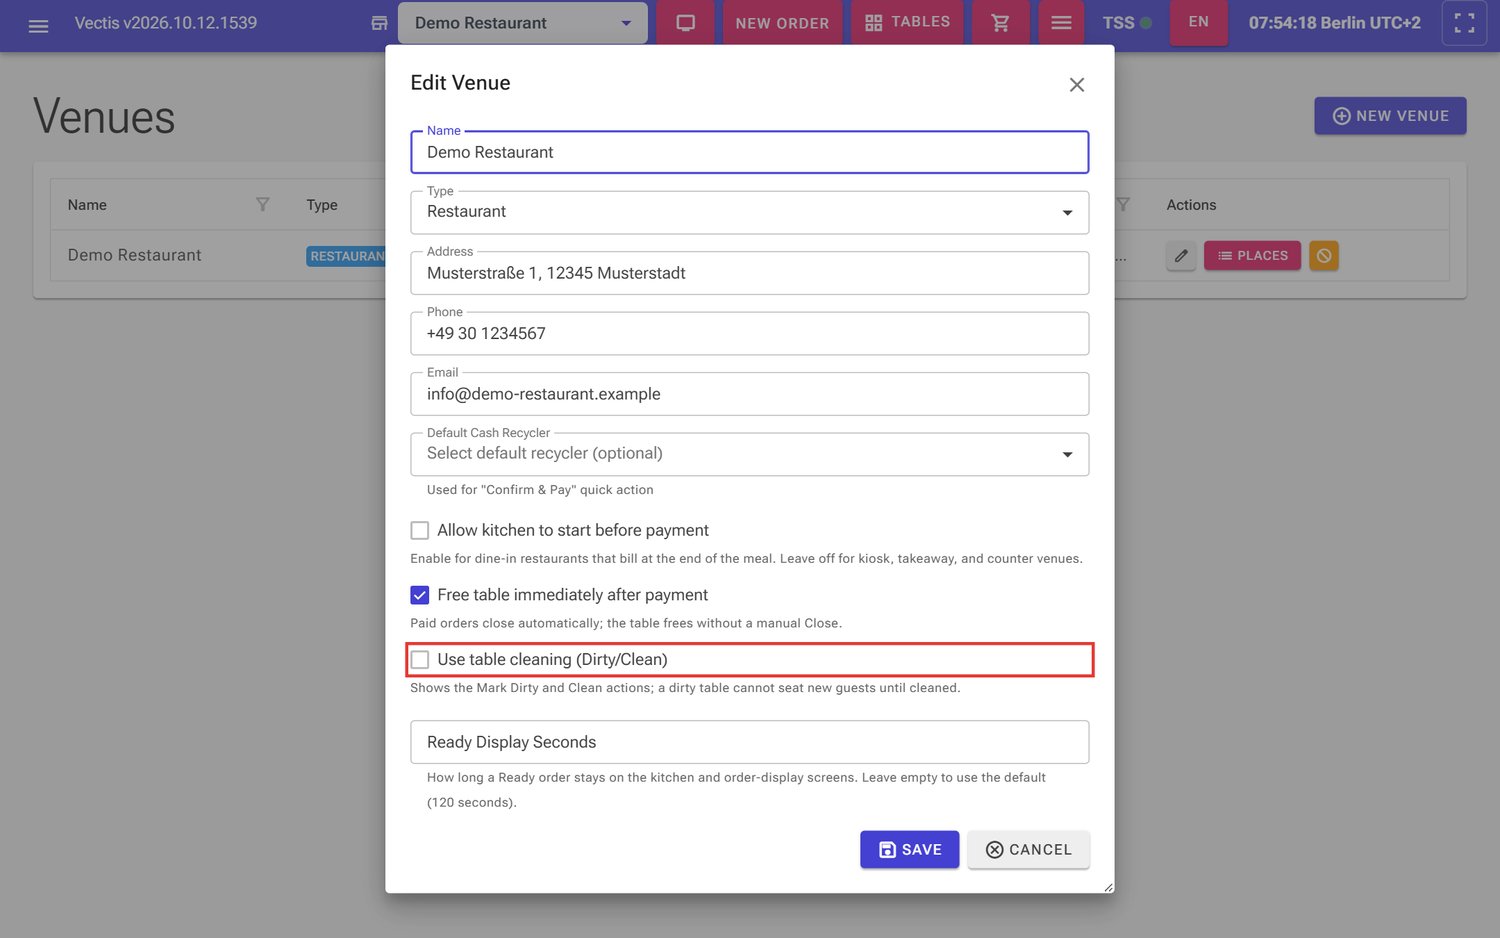Enable Allow kitchen to start before payment
This screenshot has width=1500, height=938.
[x=420, y=531]
